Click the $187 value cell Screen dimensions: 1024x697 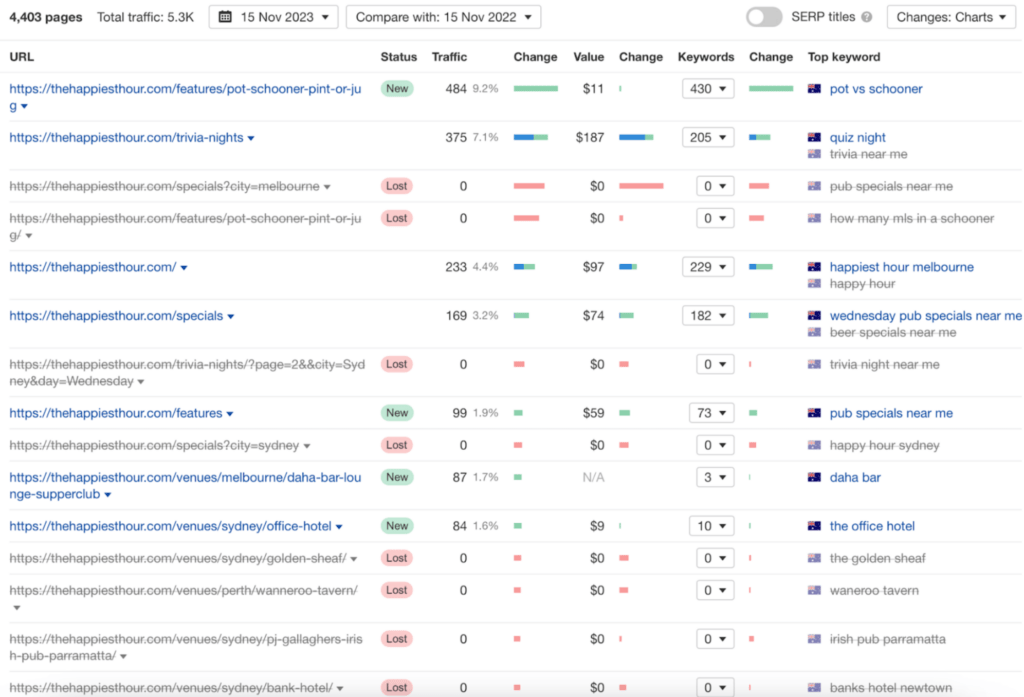click(x=590, y=137)
